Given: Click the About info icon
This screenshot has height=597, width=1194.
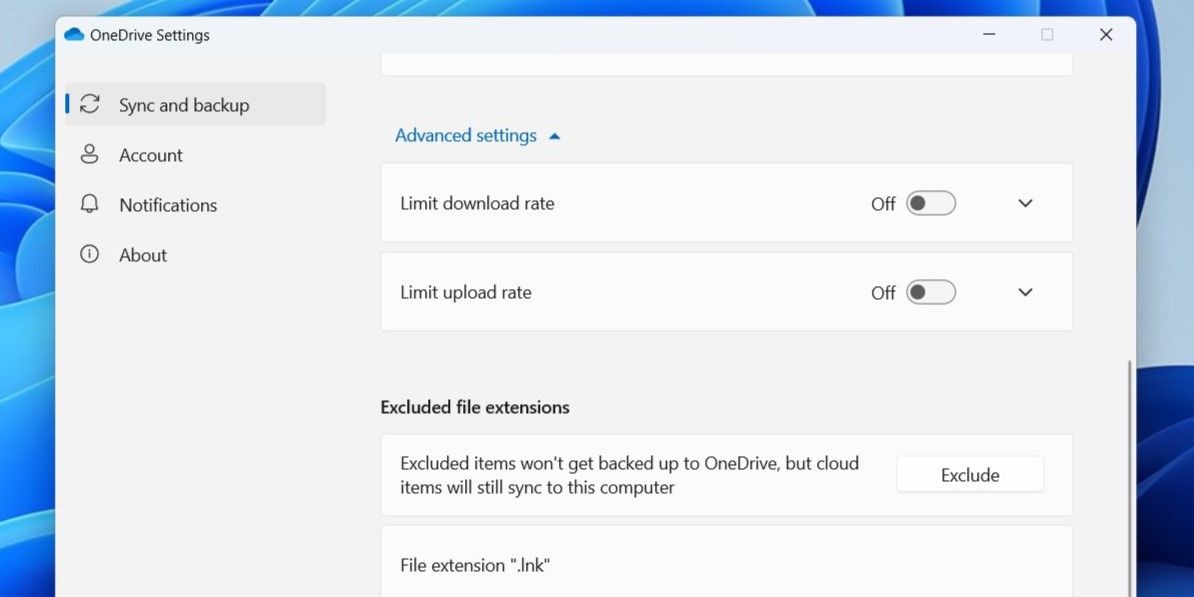Looking at the screenshot, I should 90,254.
